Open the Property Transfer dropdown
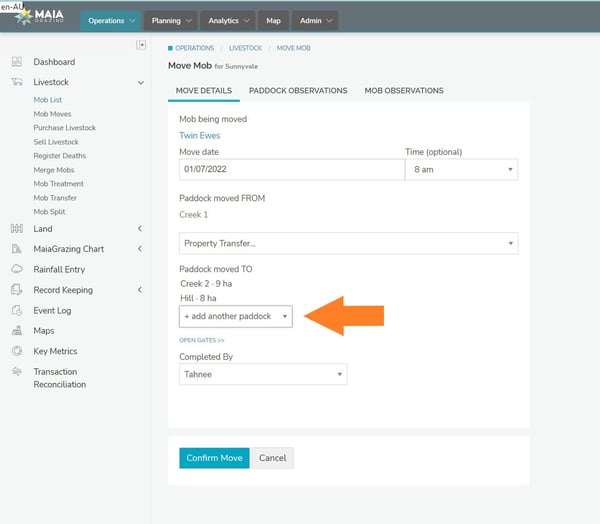Viewport: 600px width, 524px height. [348, 243]
